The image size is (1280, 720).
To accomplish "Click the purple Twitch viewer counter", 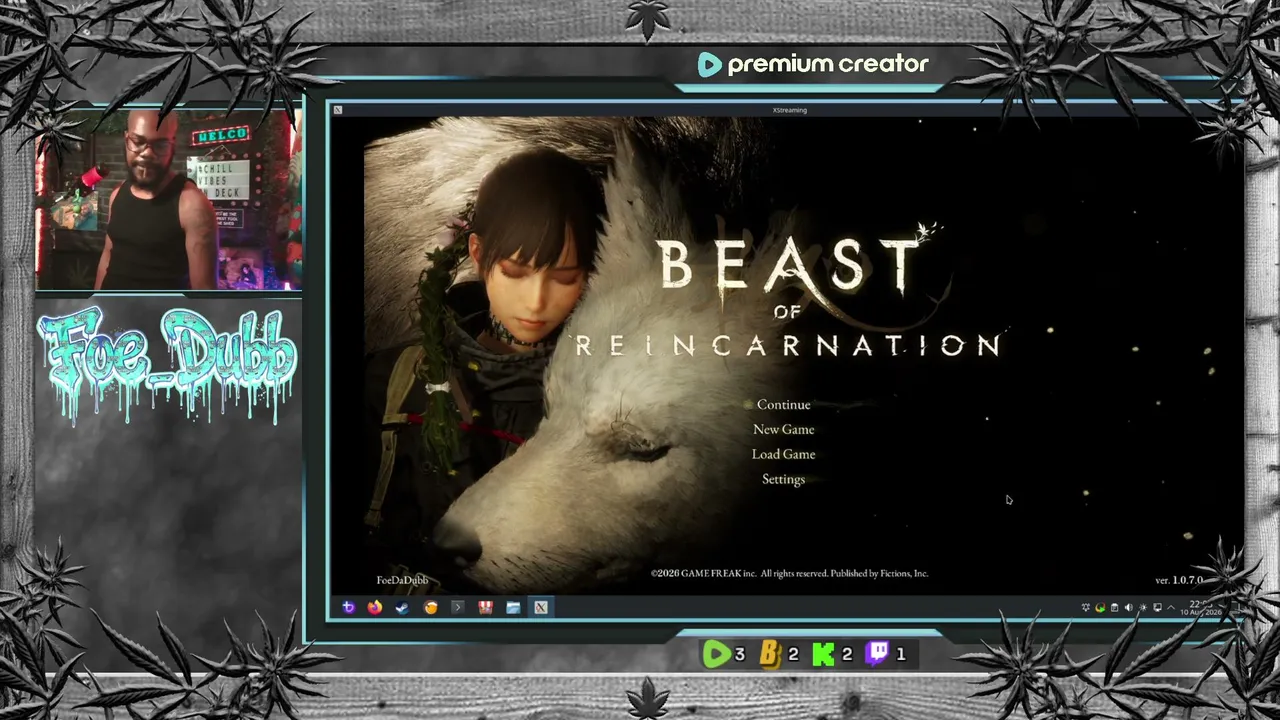I will pos(886,654).
